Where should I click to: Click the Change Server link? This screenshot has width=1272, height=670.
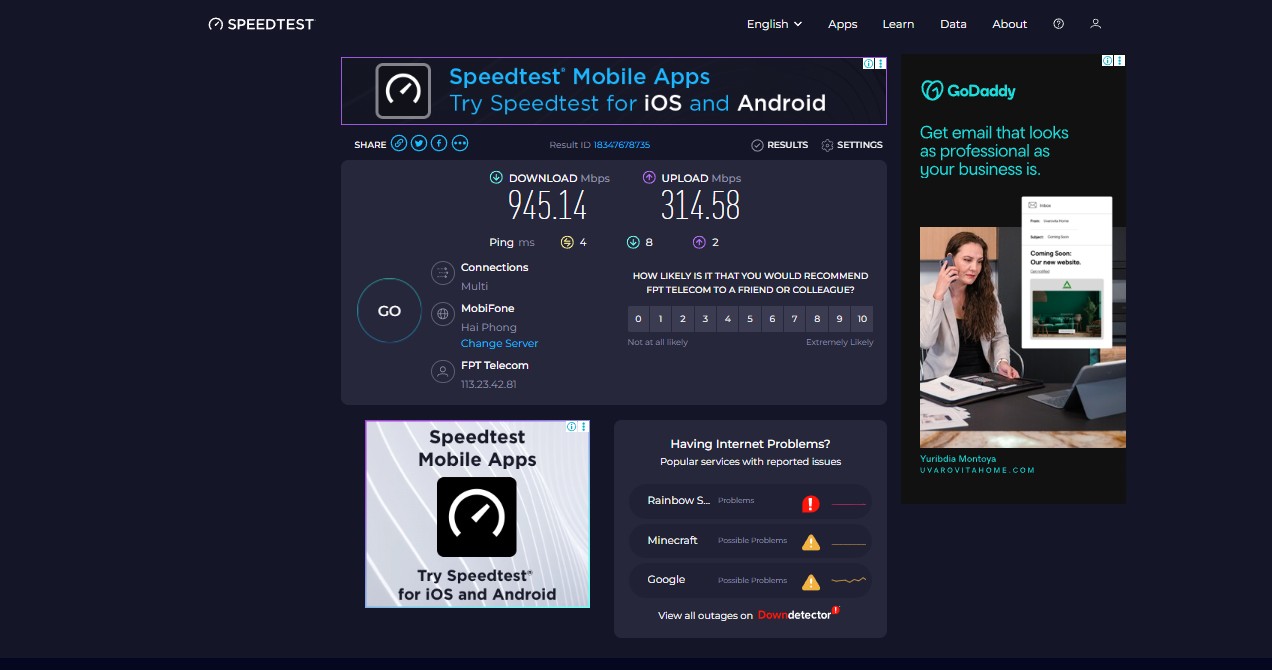(499, 343)
